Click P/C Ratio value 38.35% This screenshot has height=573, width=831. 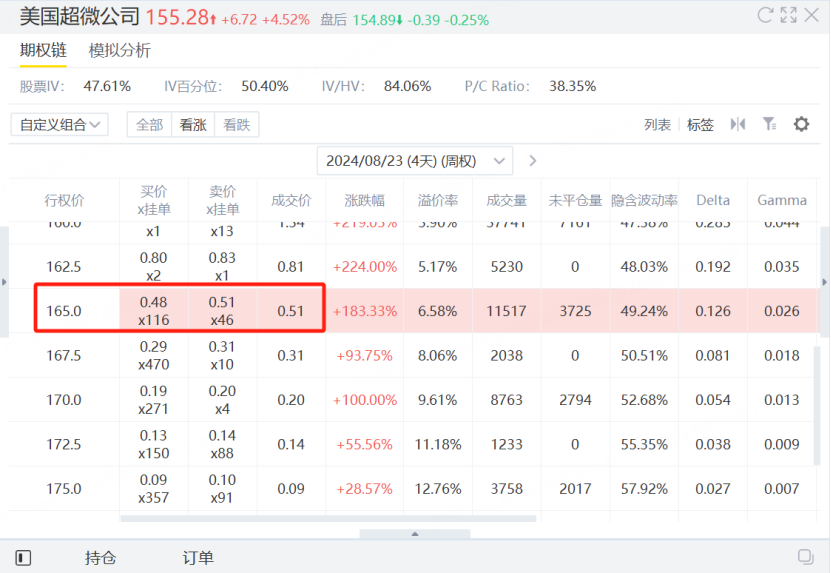pyautogui.click(x=572, y=86)
